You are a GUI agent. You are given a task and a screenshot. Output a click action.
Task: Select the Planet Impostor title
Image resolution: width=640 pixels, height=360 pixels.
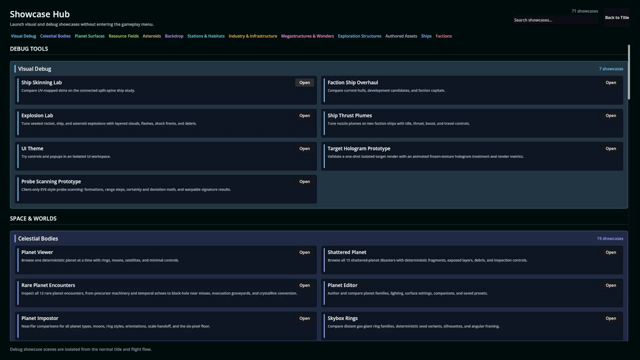point(40,318)
